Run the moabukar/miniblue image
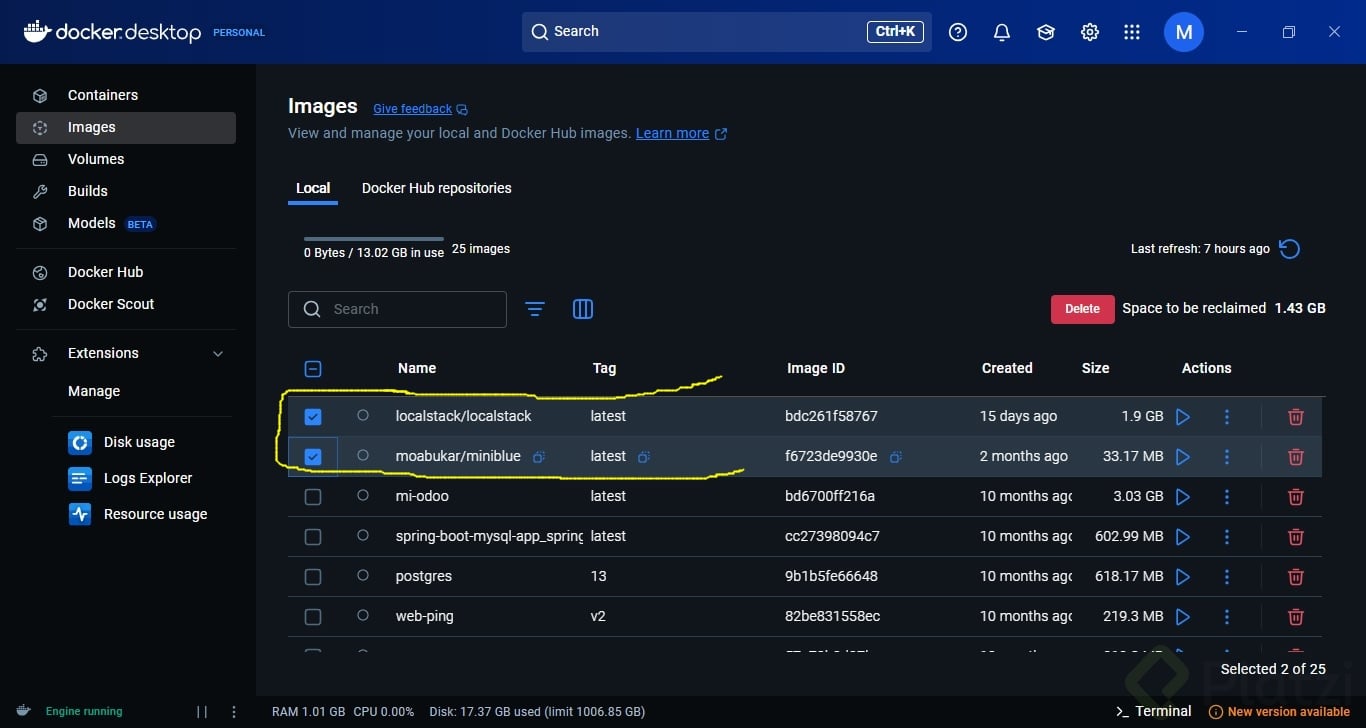The height and width of the screenshot is (728, 1366). click(1183, 456)
